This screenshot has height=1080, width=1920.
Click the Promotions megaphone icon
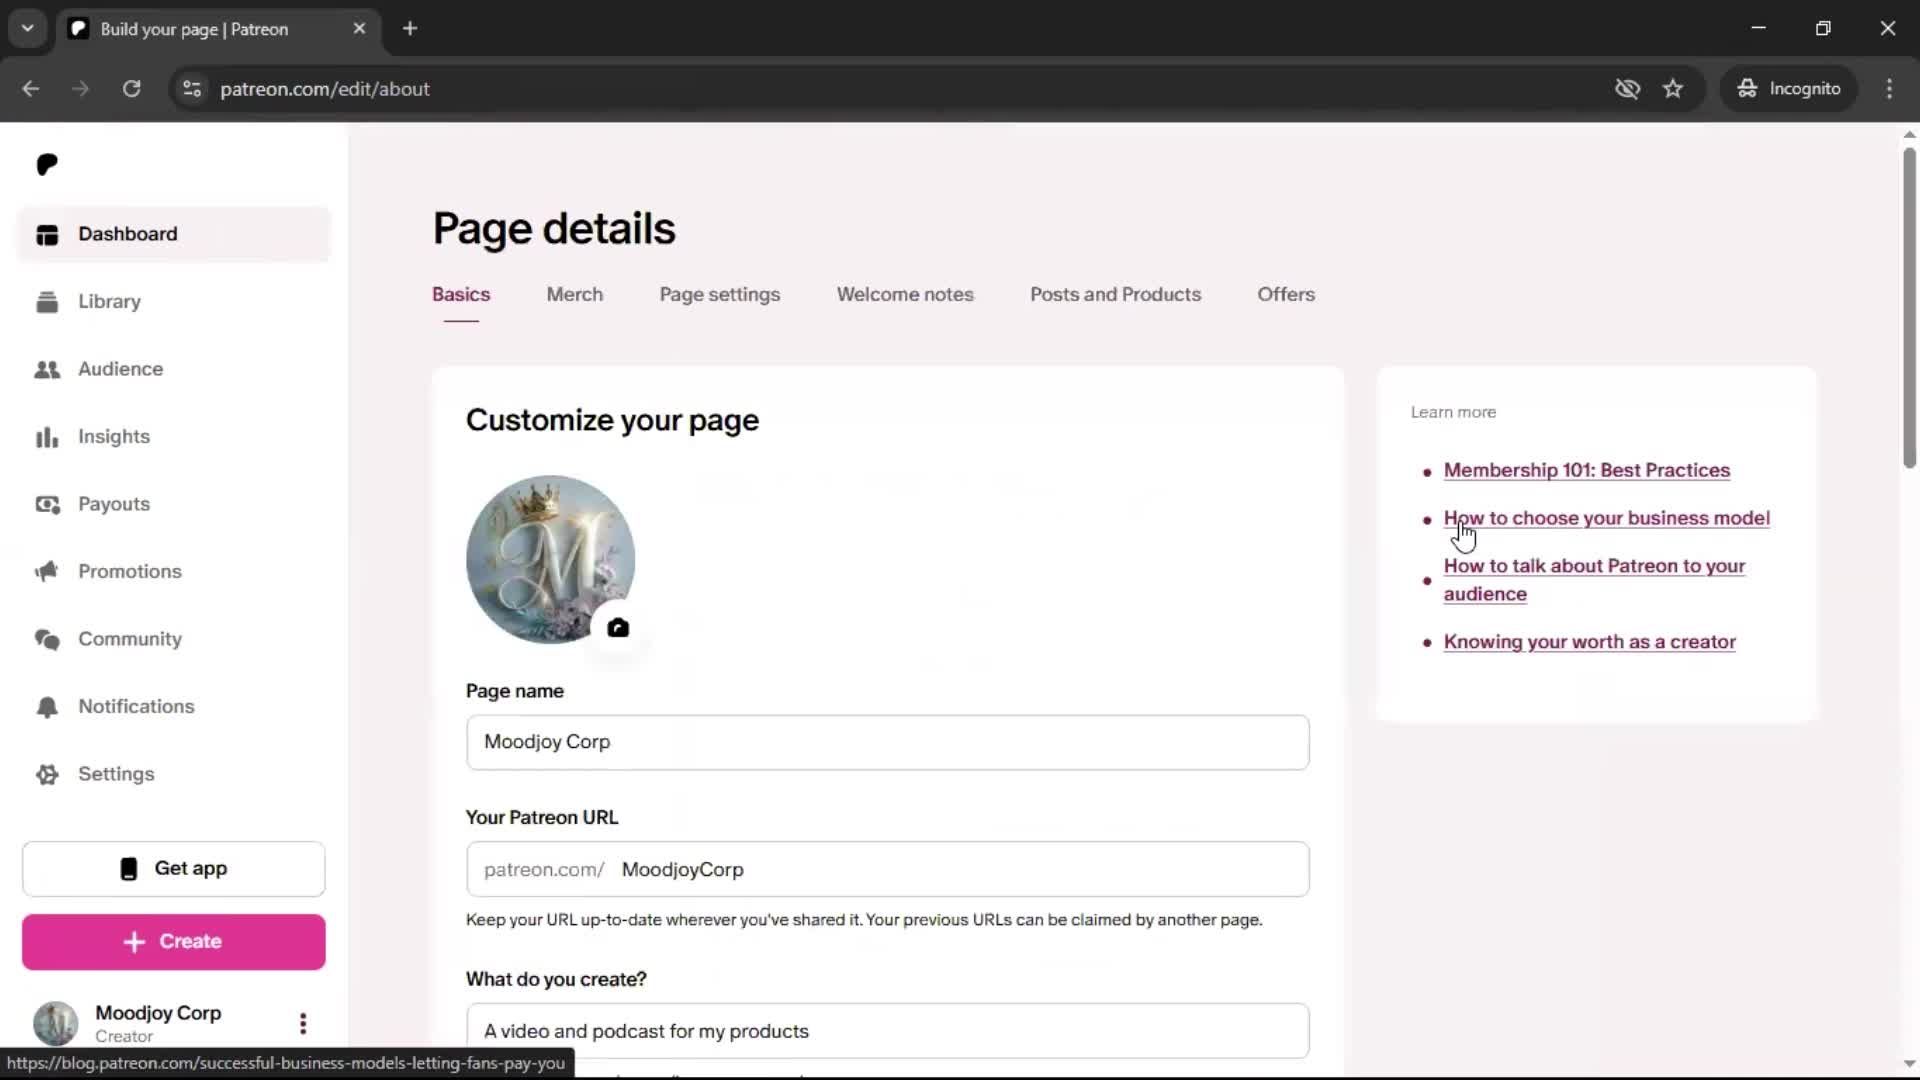[47, 572]
